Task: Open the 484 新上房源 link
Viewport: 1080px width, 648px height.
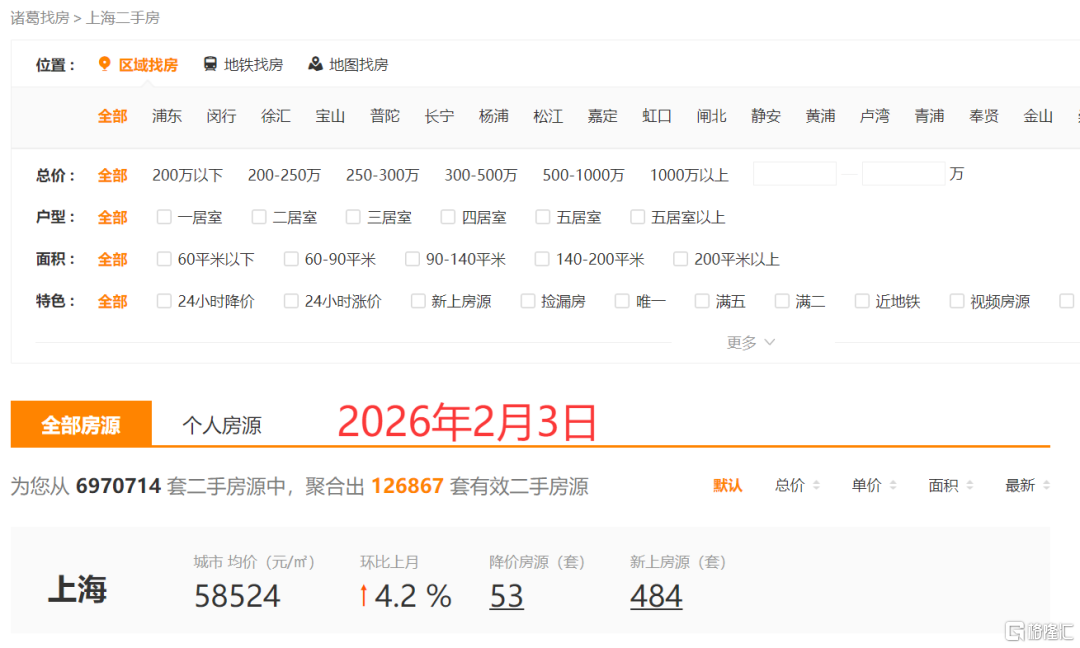Action: 656,596
